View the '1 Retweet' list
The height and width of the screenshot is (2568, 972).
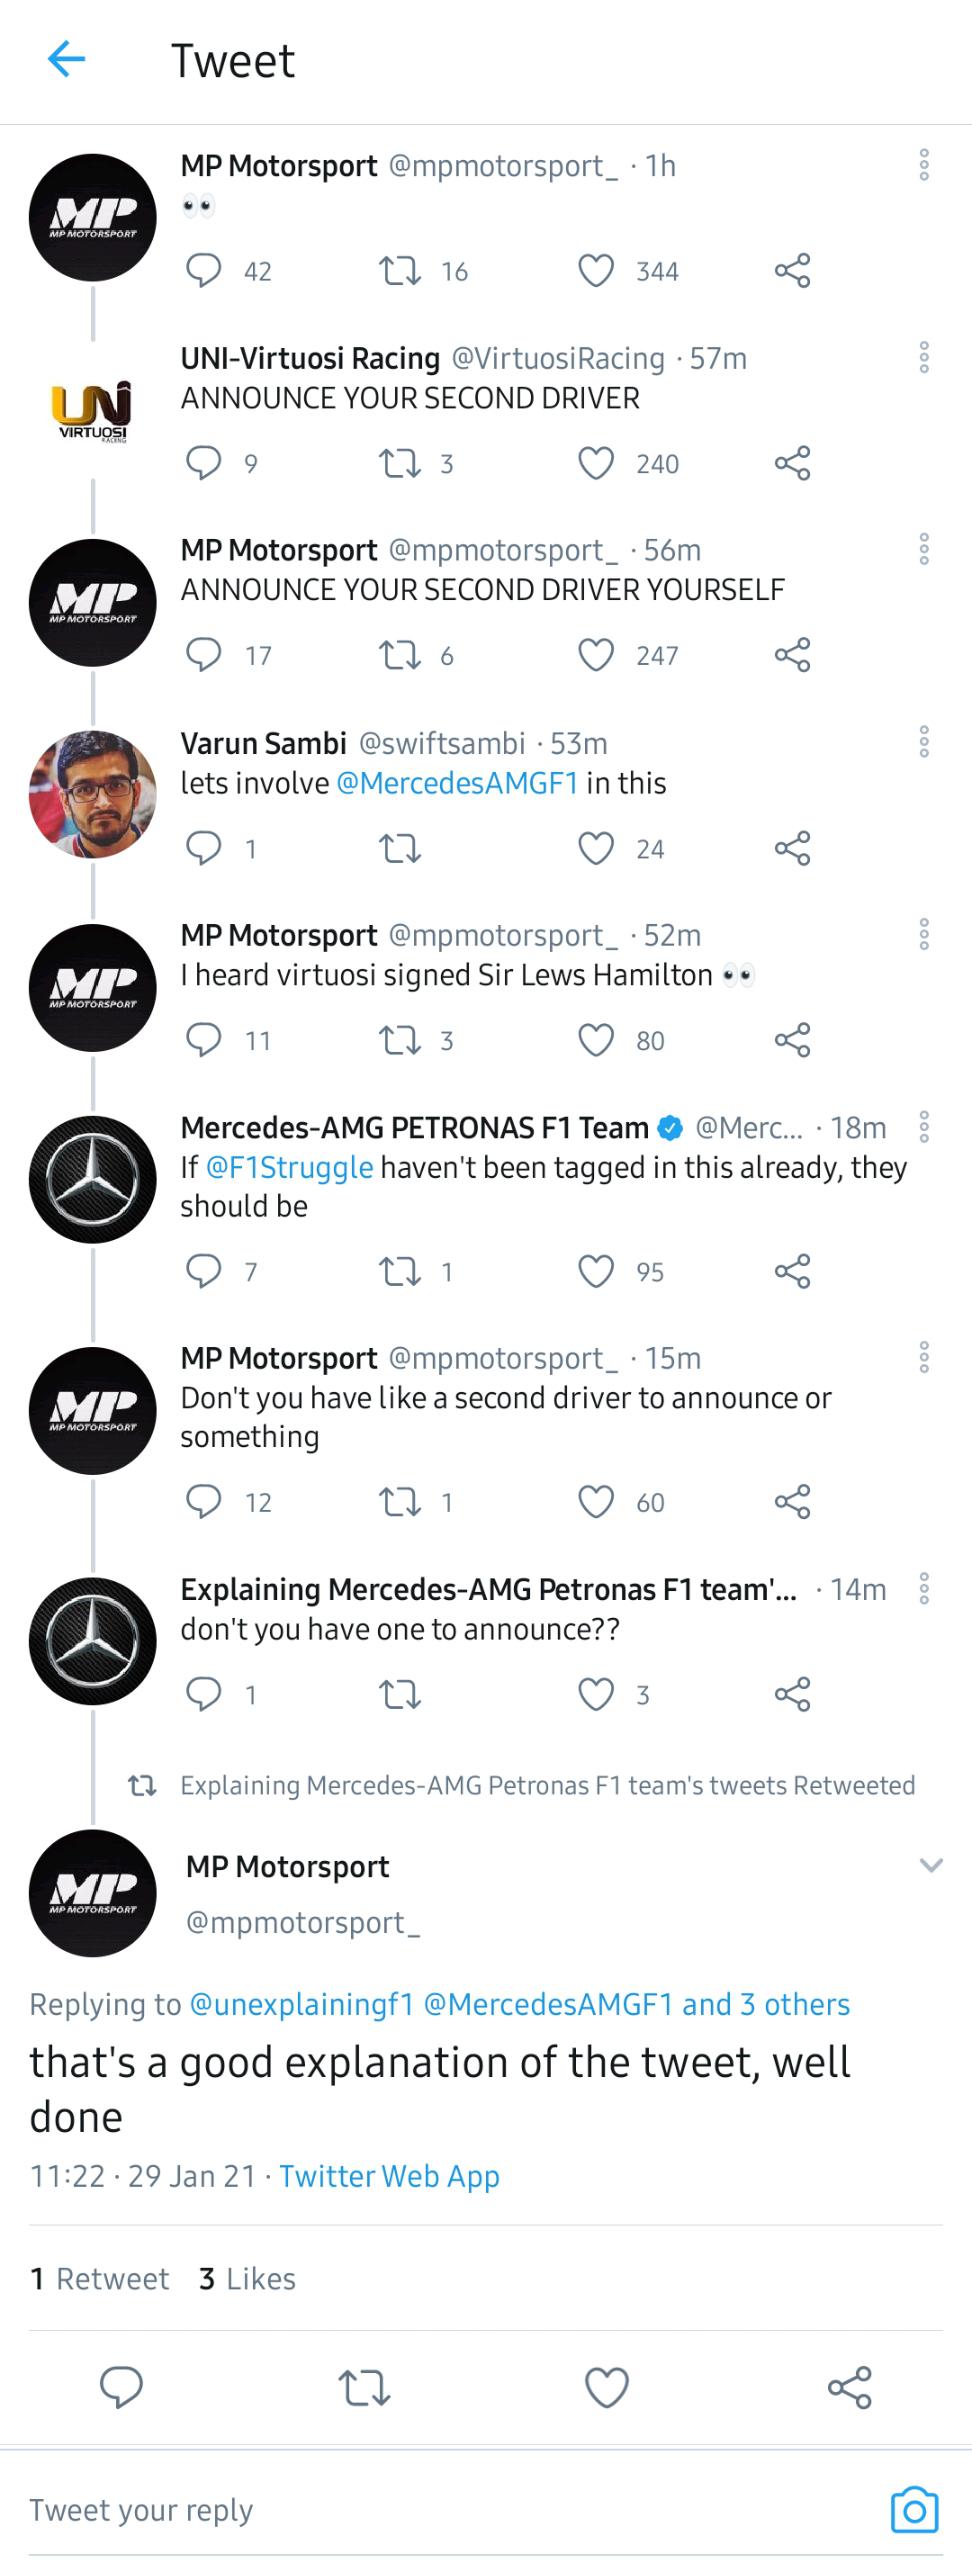point(100,2278)
